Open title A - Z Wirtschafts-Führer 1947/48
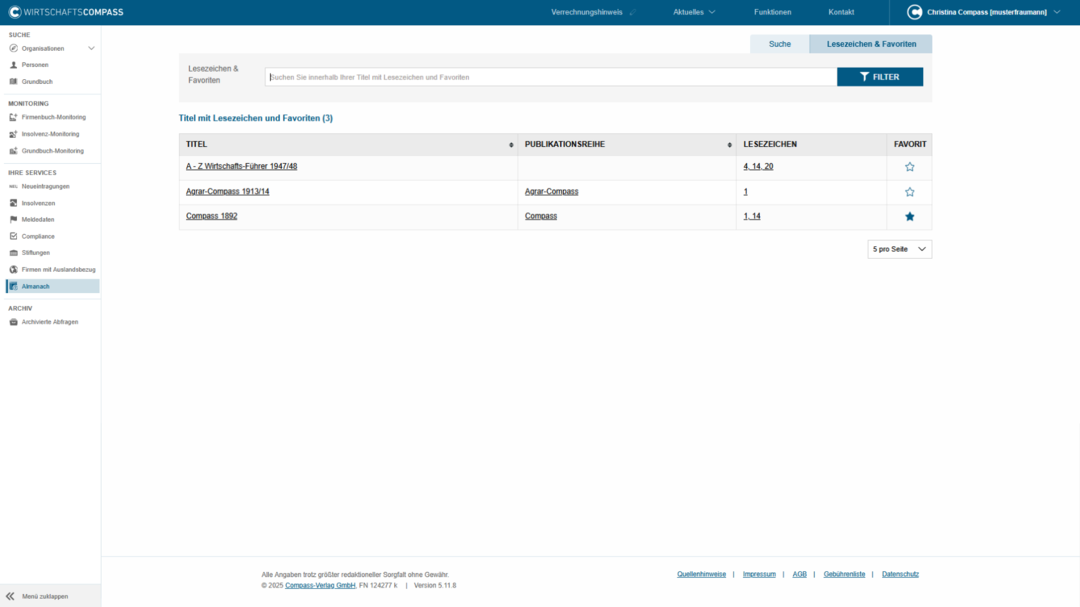The height and width of the screenshot is (607, 1080). point(241,166)
